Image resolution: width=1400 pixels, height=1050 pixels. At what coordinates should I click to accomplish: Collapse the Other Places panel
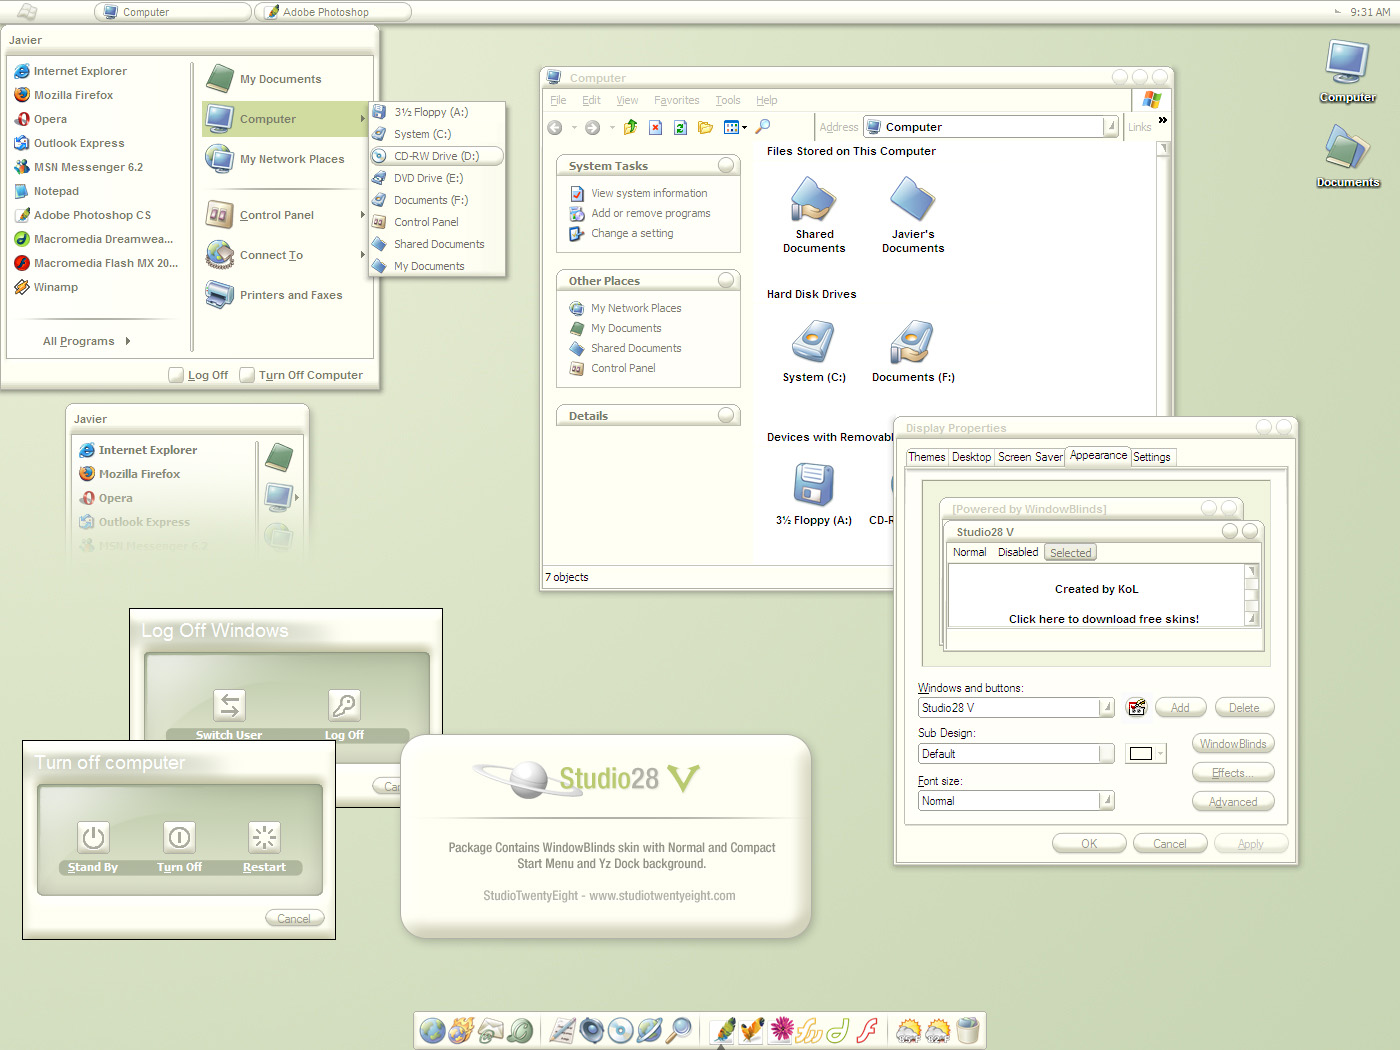coord(726,280)
